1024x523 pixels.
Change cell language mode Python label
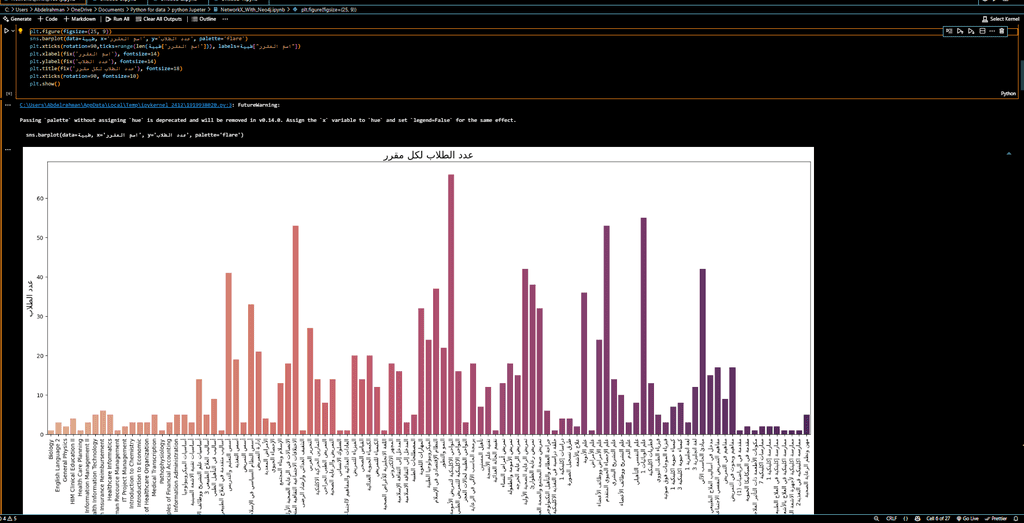[1008, 94]
